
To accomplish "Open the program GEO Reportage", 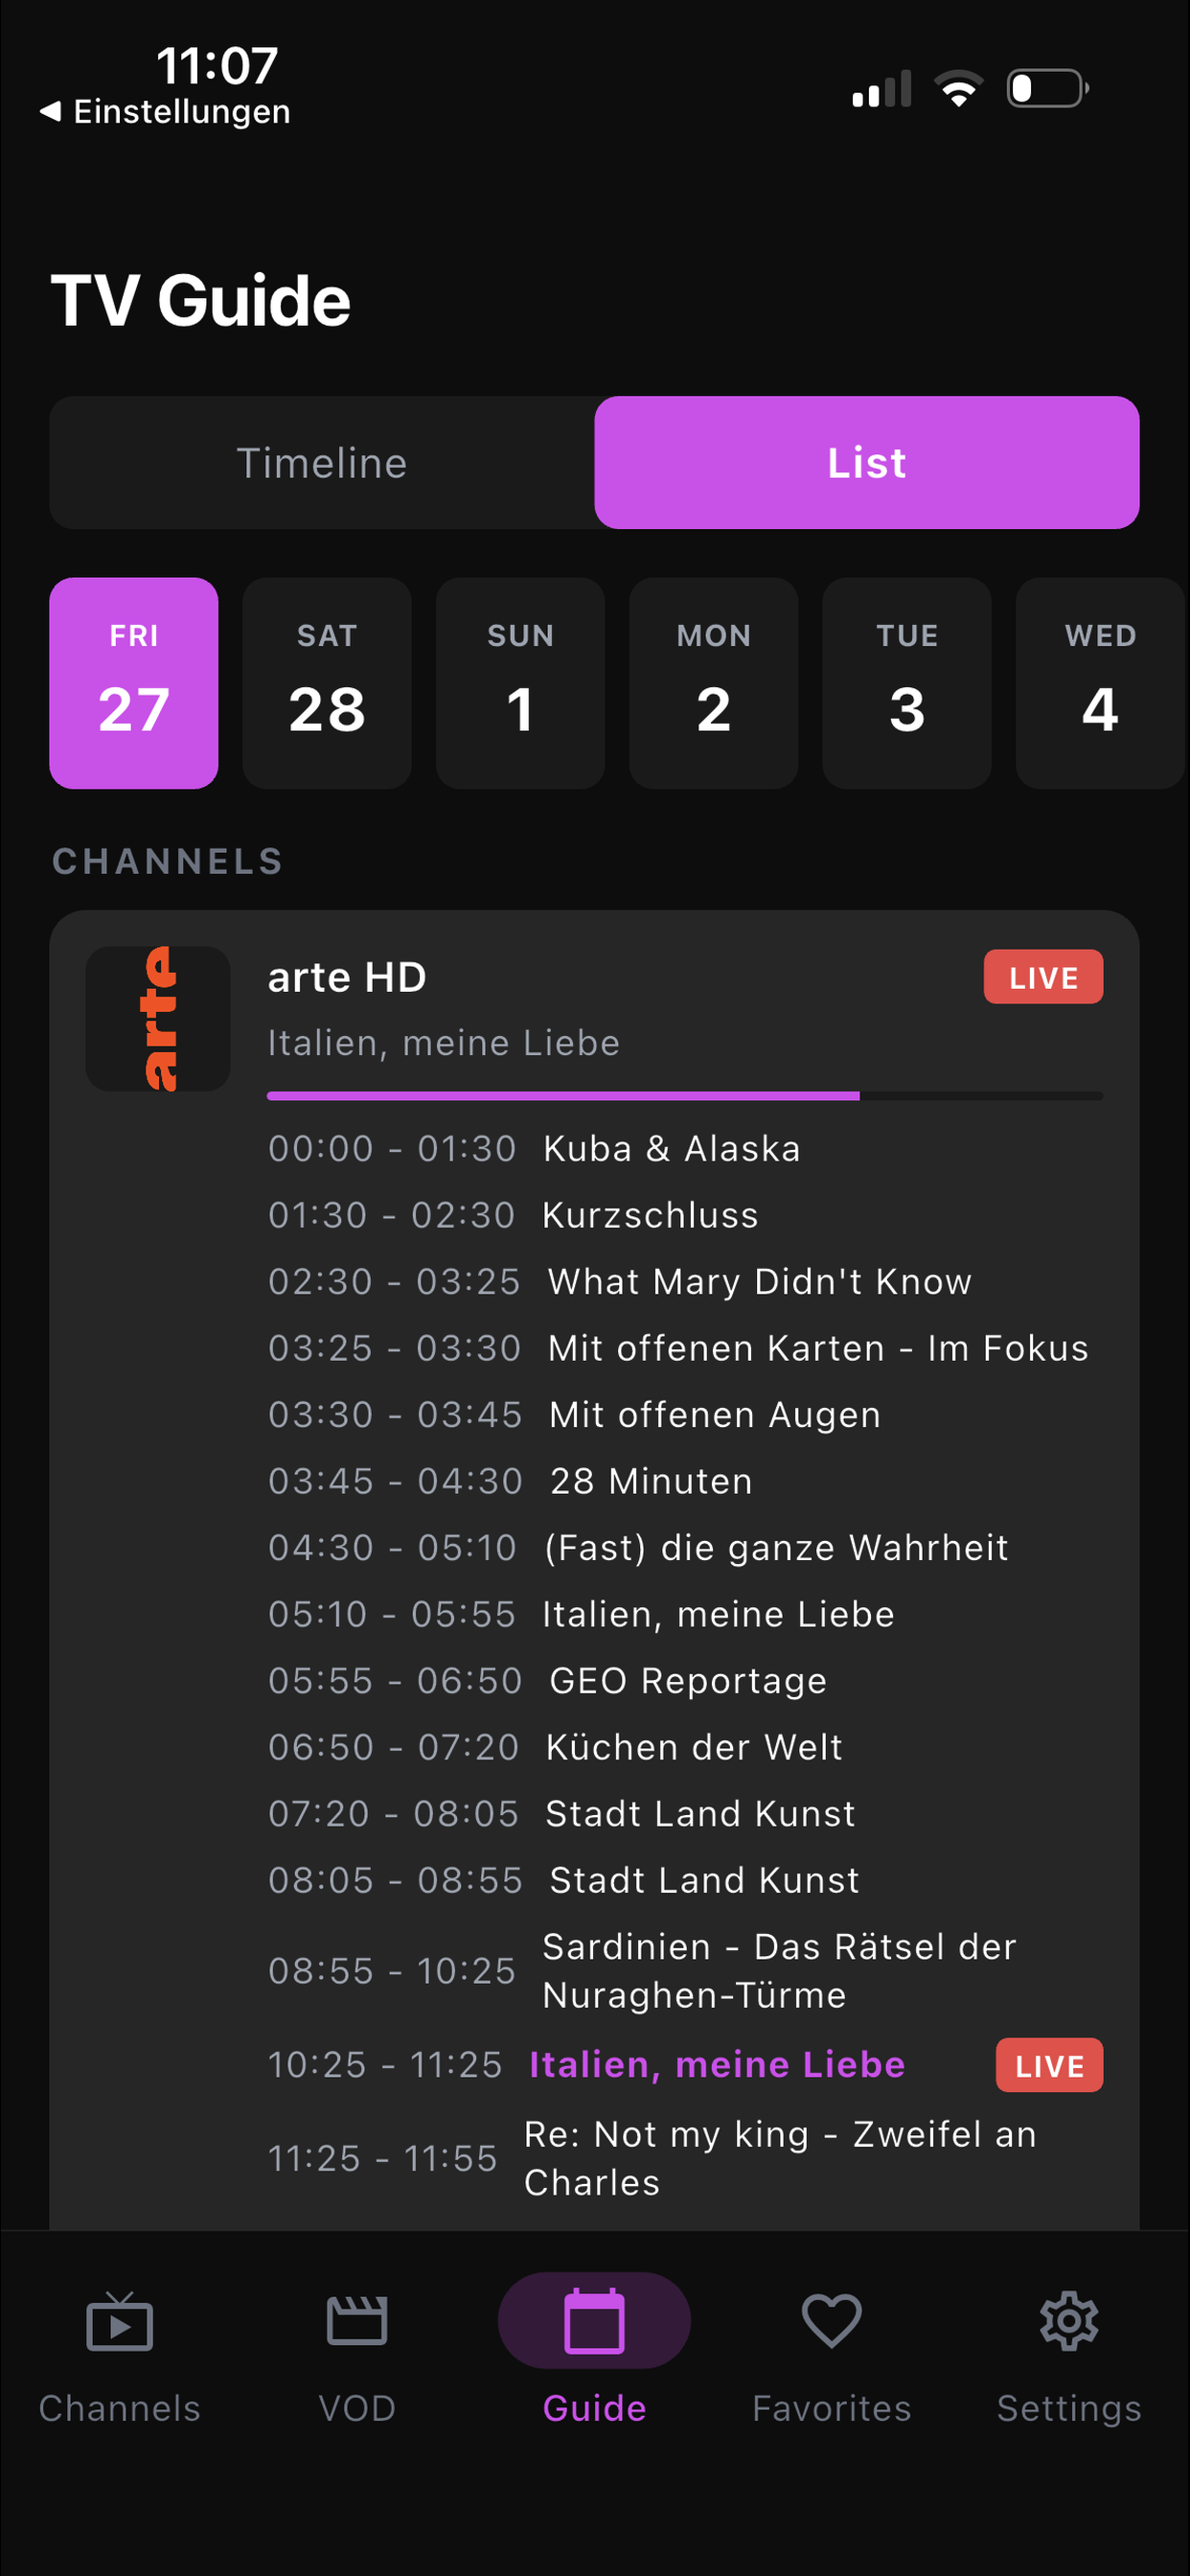I will (685, 1680).
